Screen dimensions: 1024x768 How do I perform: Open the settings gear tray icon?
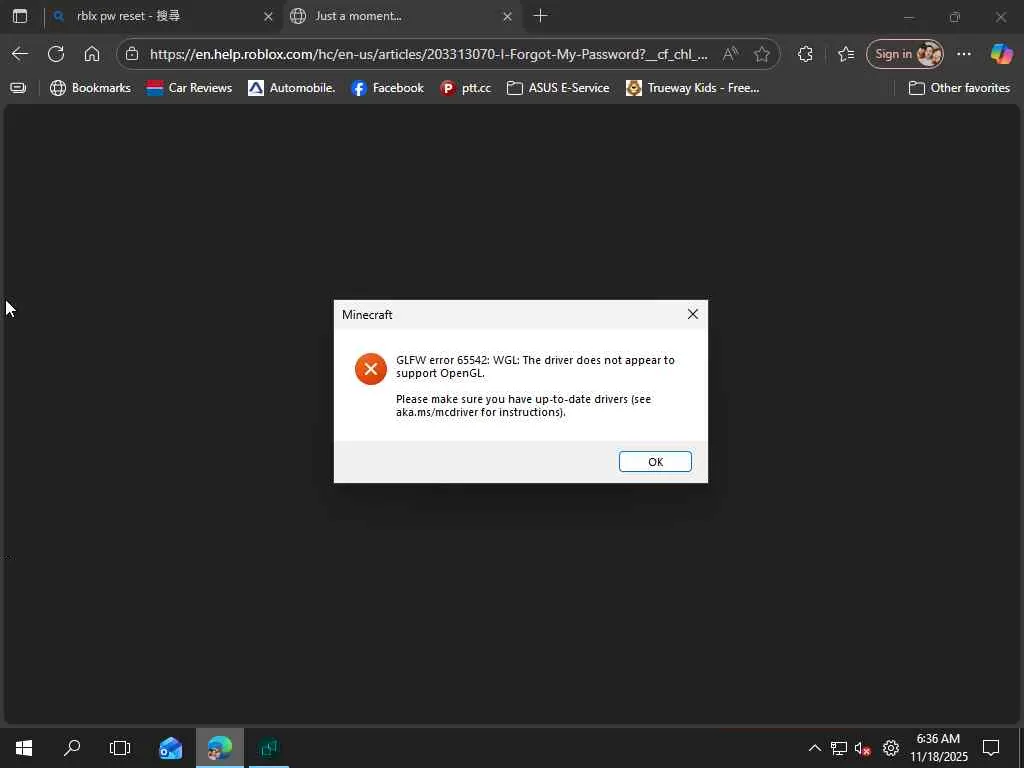pos(891,748)
